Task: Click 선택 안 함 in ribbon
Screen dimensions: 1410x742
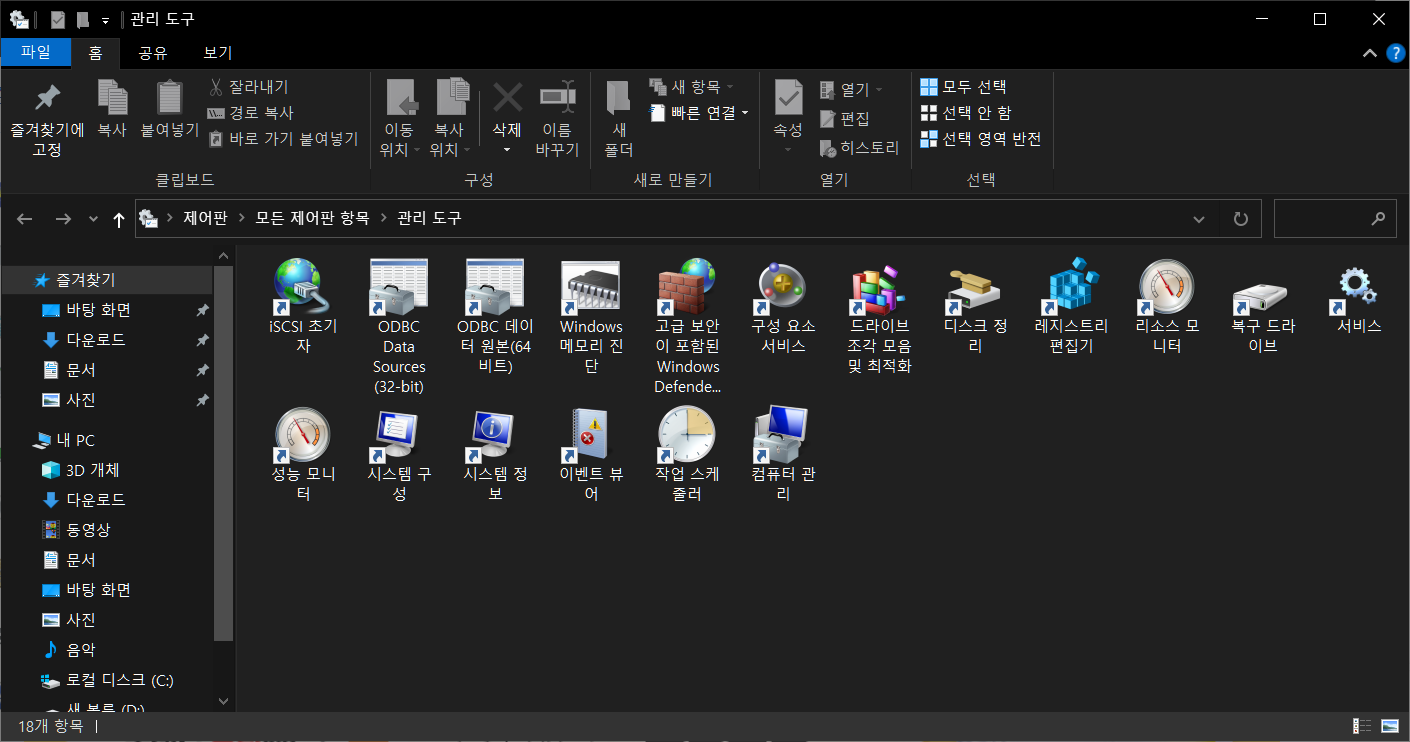Action: pos(966,113)
